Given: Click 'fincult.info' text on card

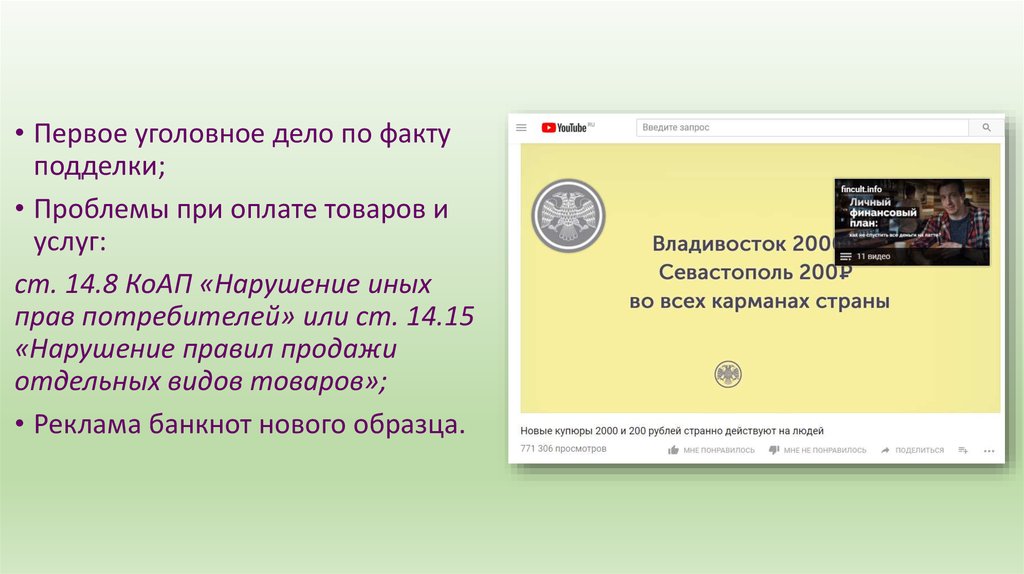Looking at the screenshot, I should coord(861,189).
